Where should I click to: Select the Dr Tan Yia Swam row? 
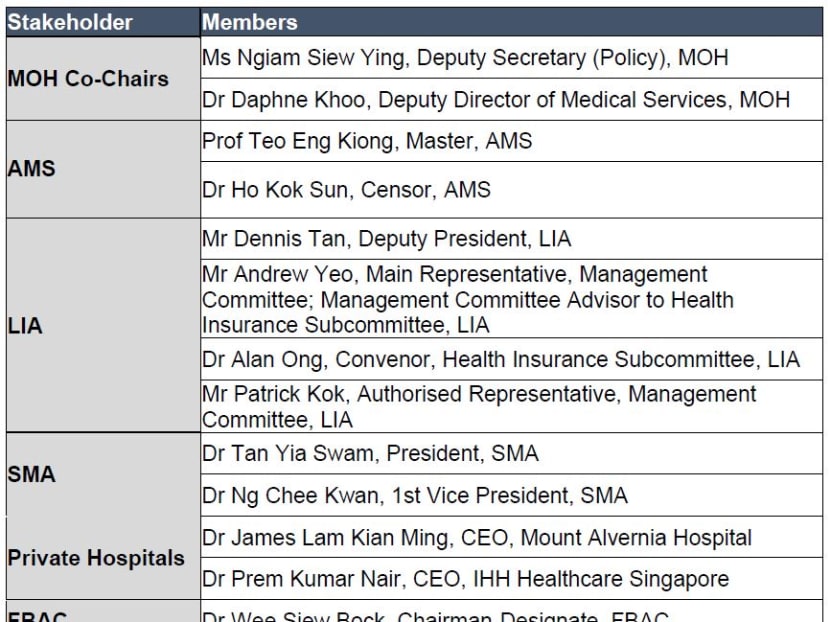coord(511,454)
